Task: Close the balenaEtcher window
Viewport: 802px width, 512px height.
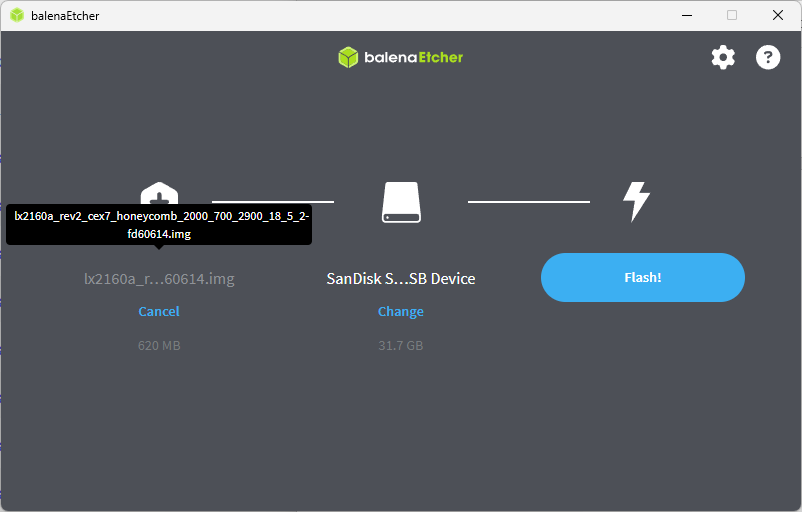Action: coord(777,15)
